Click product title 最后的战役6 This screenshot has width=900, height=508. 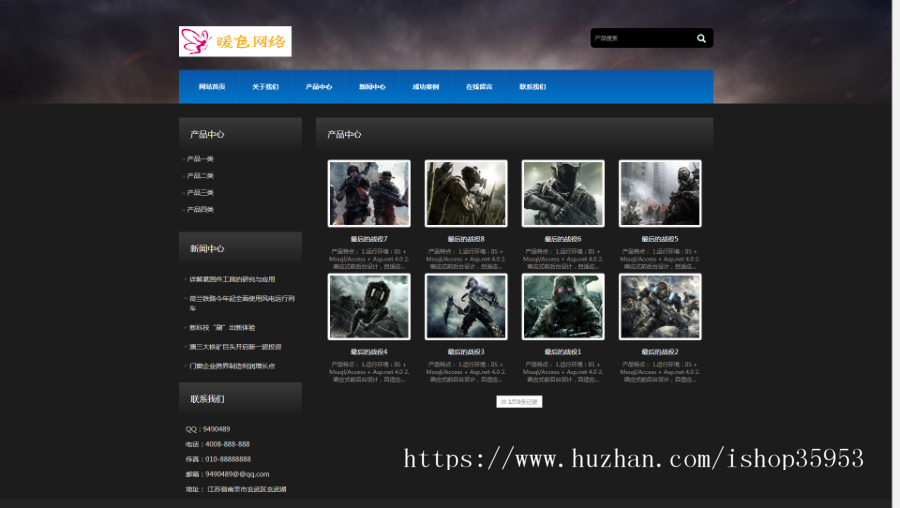563,239
